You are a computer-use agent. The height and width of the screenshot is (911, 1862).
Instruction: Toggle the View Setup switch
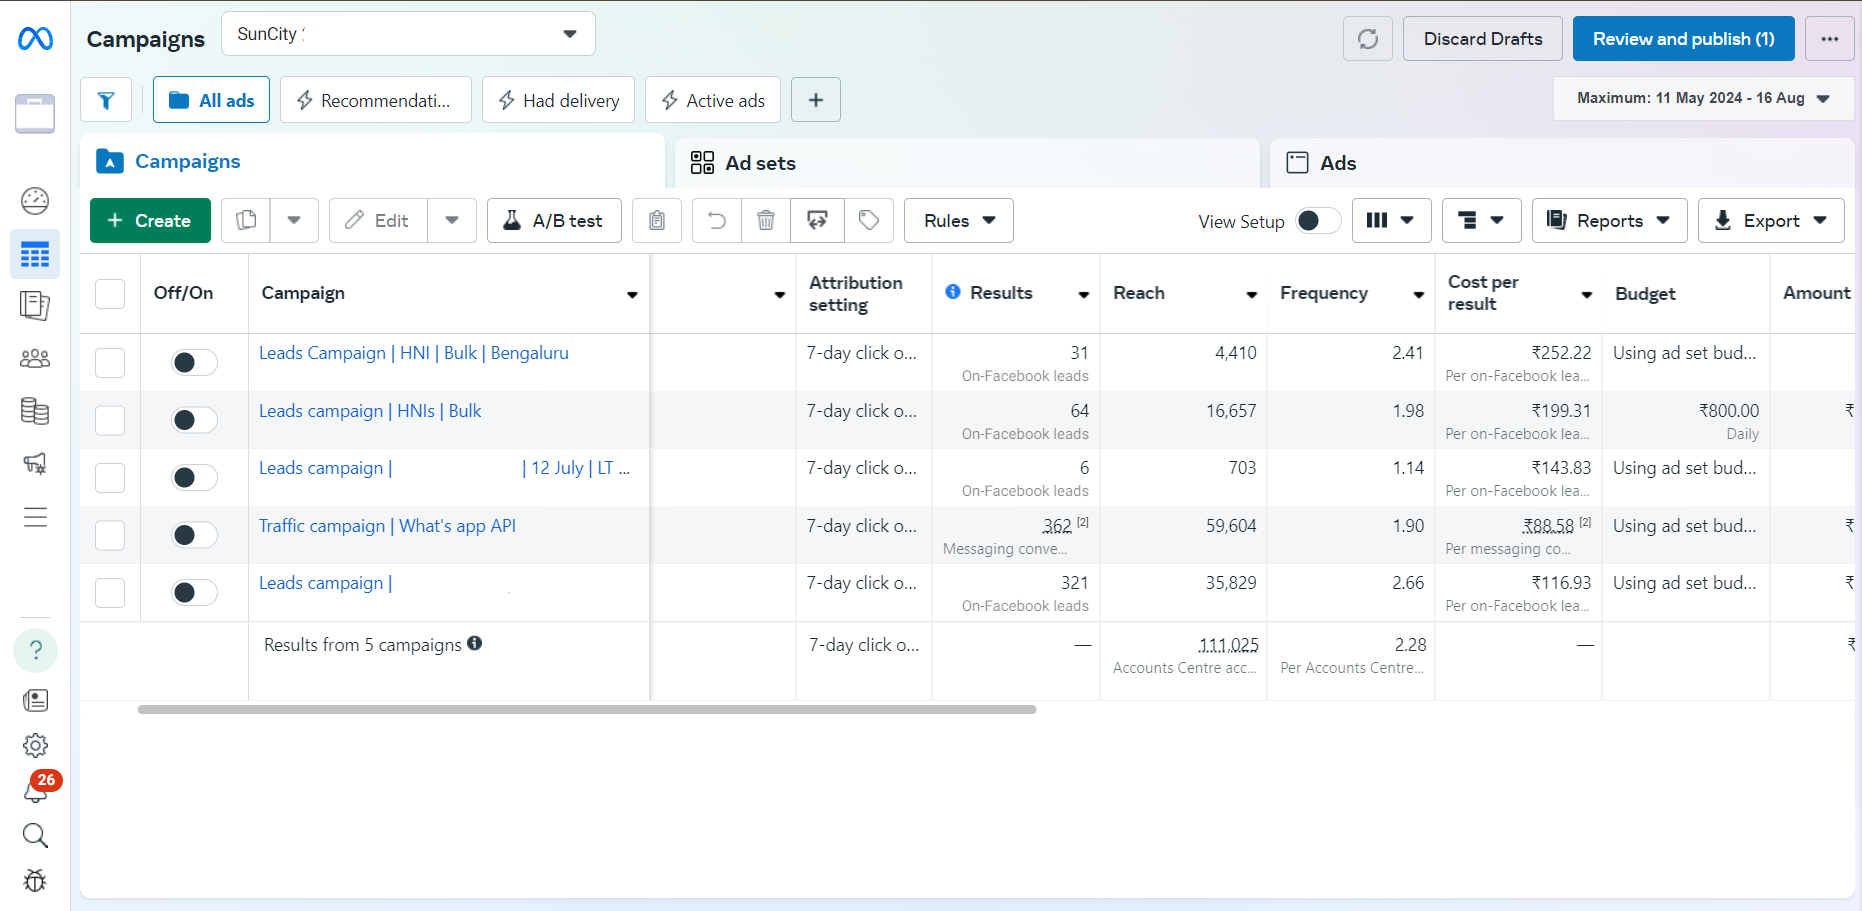[1317, 220]
